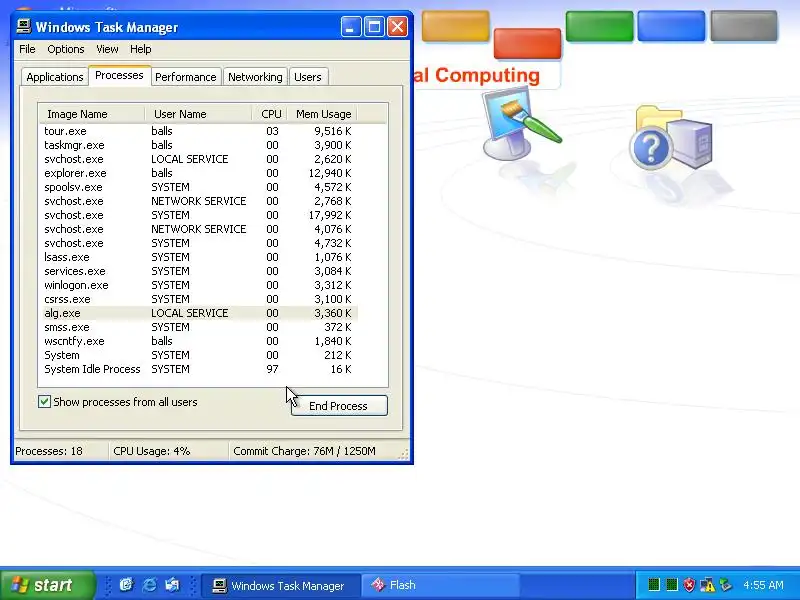Switch to the Performance tab
This screenshot has width=800, height=600.
[186, 77]
